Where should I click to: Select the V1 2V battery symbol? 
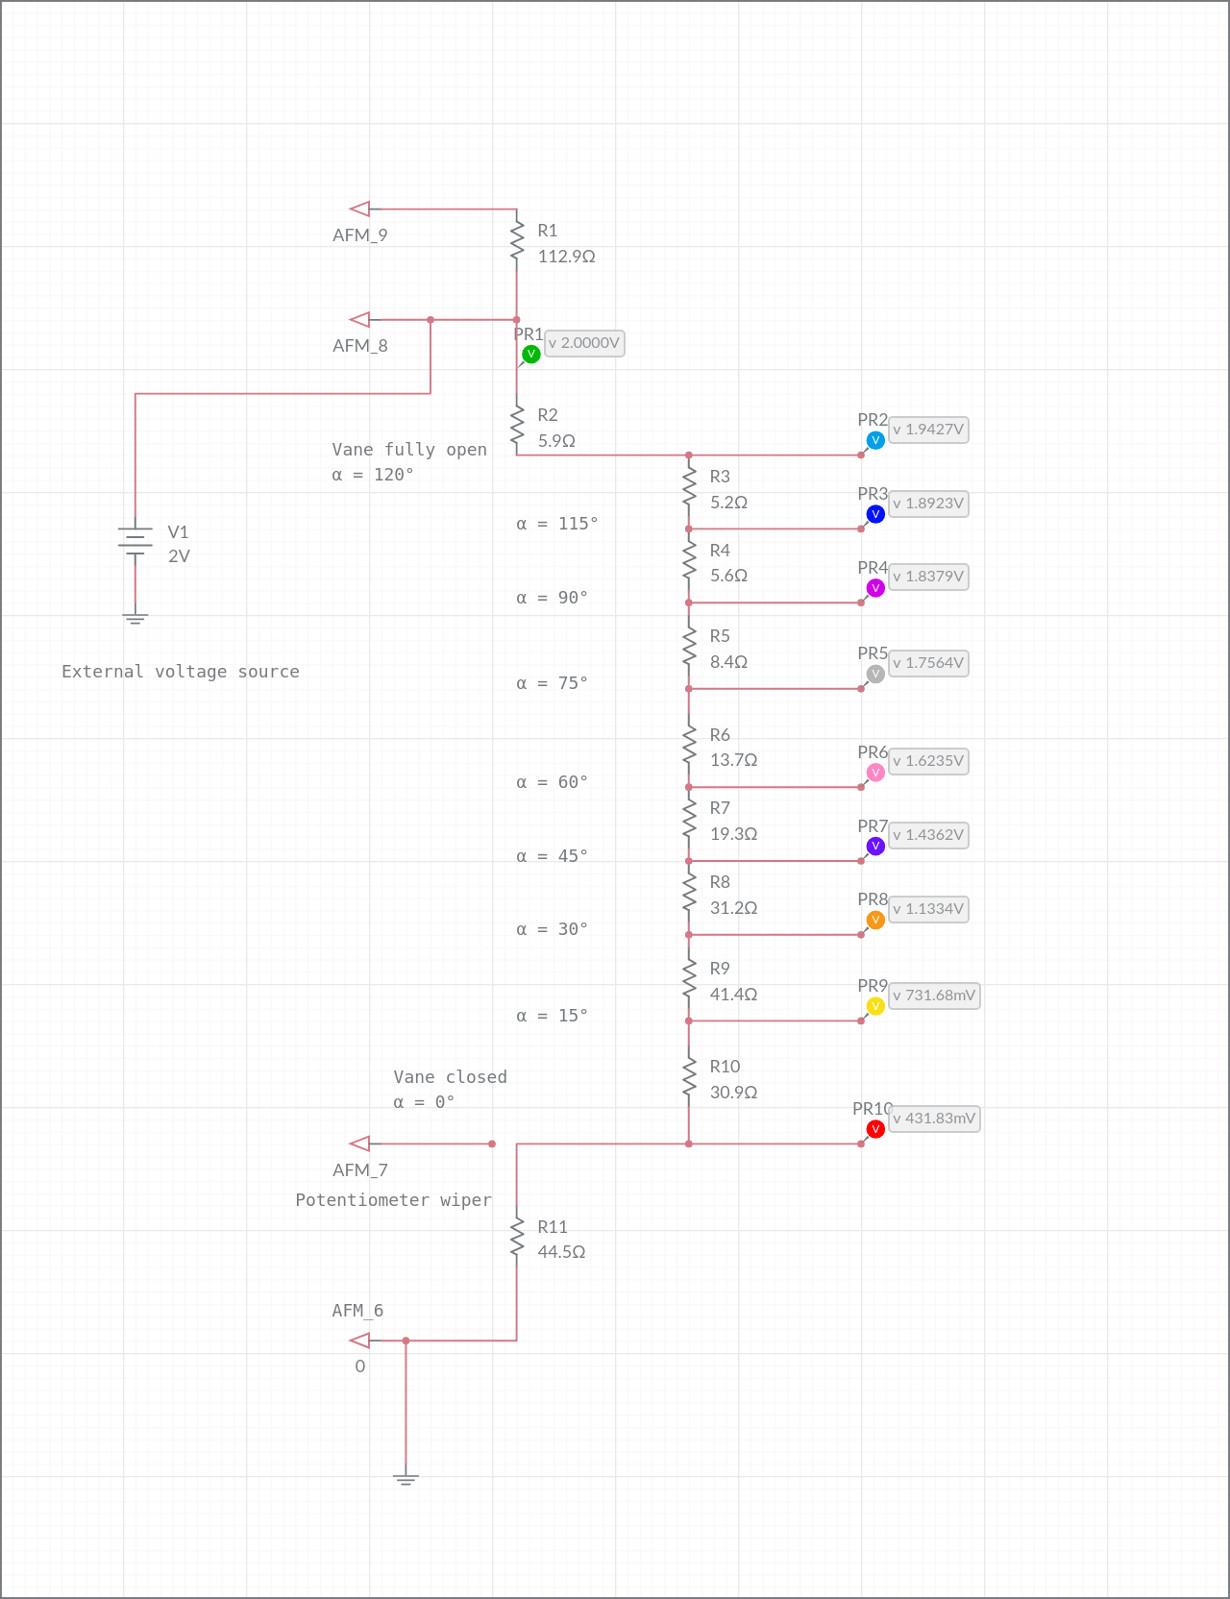click(135, 541)
